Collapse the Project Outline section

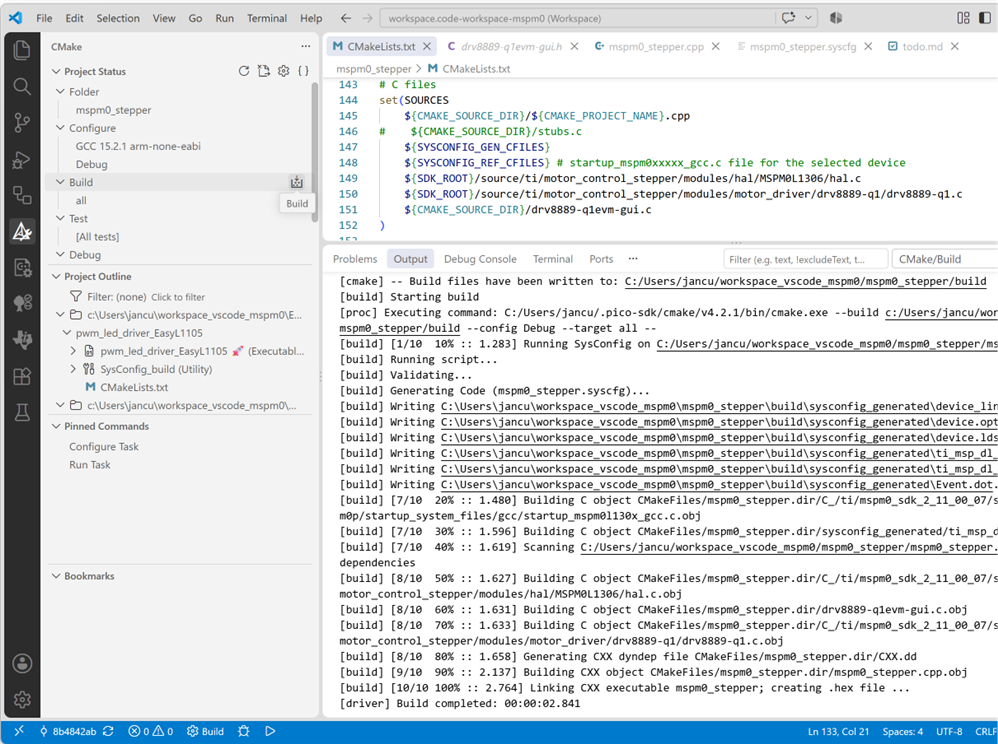pos(56,276)
